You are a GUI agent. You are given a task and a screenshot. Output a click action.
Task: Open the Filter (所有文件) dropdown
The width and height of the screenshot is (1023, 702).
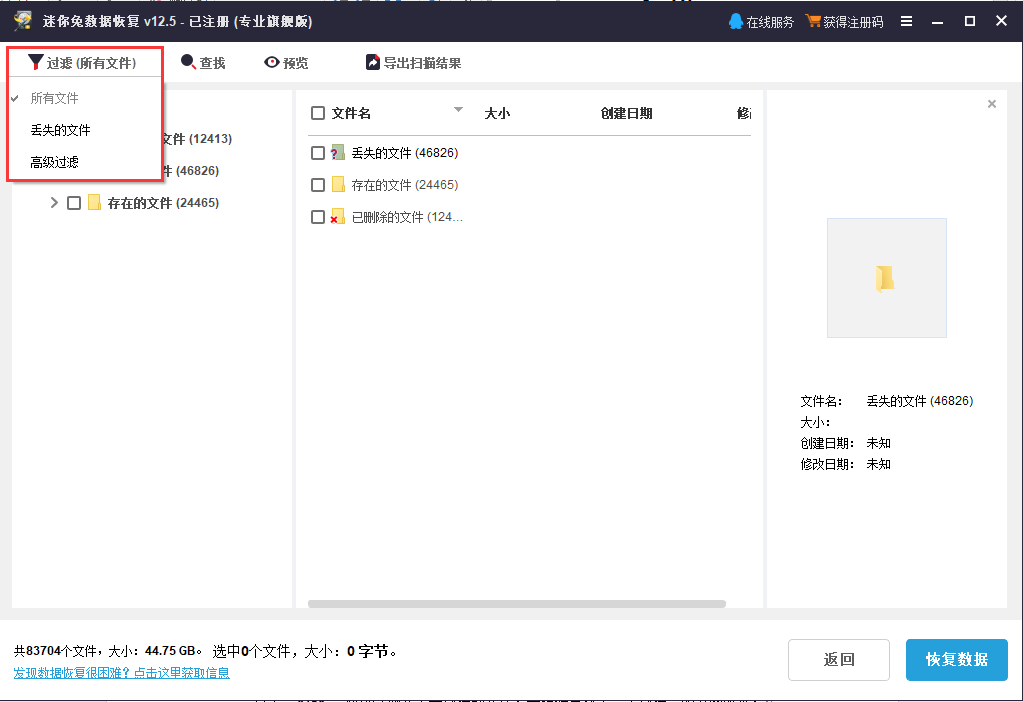tap(83, 63)
